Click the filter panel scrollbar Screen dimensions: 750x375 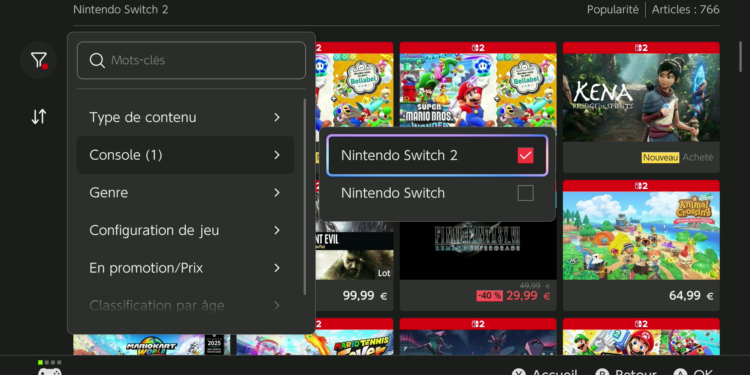[305, 197]
